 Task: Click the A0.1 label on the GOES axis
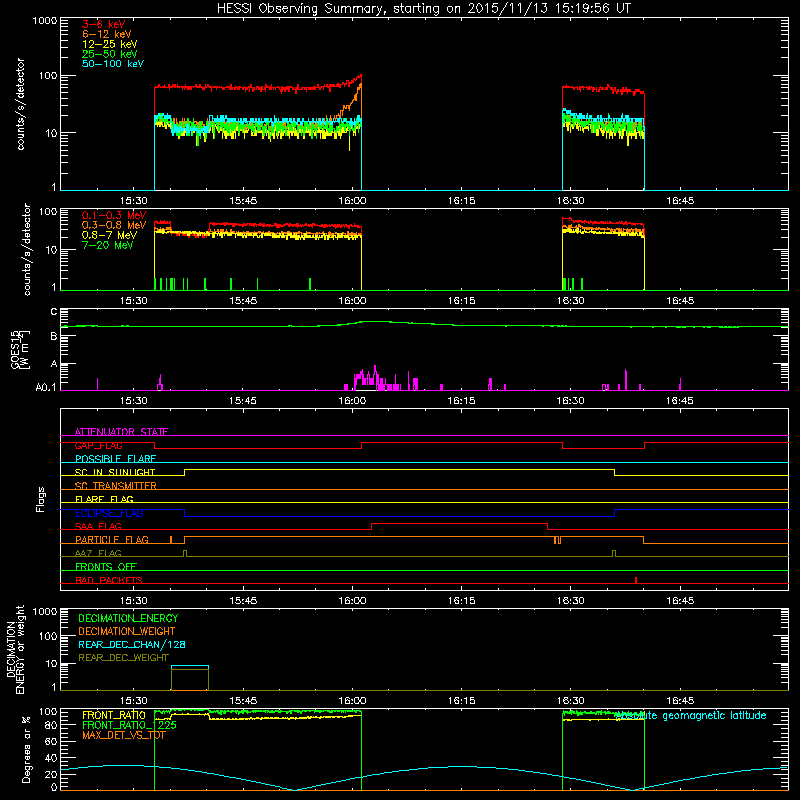(46, 388)
